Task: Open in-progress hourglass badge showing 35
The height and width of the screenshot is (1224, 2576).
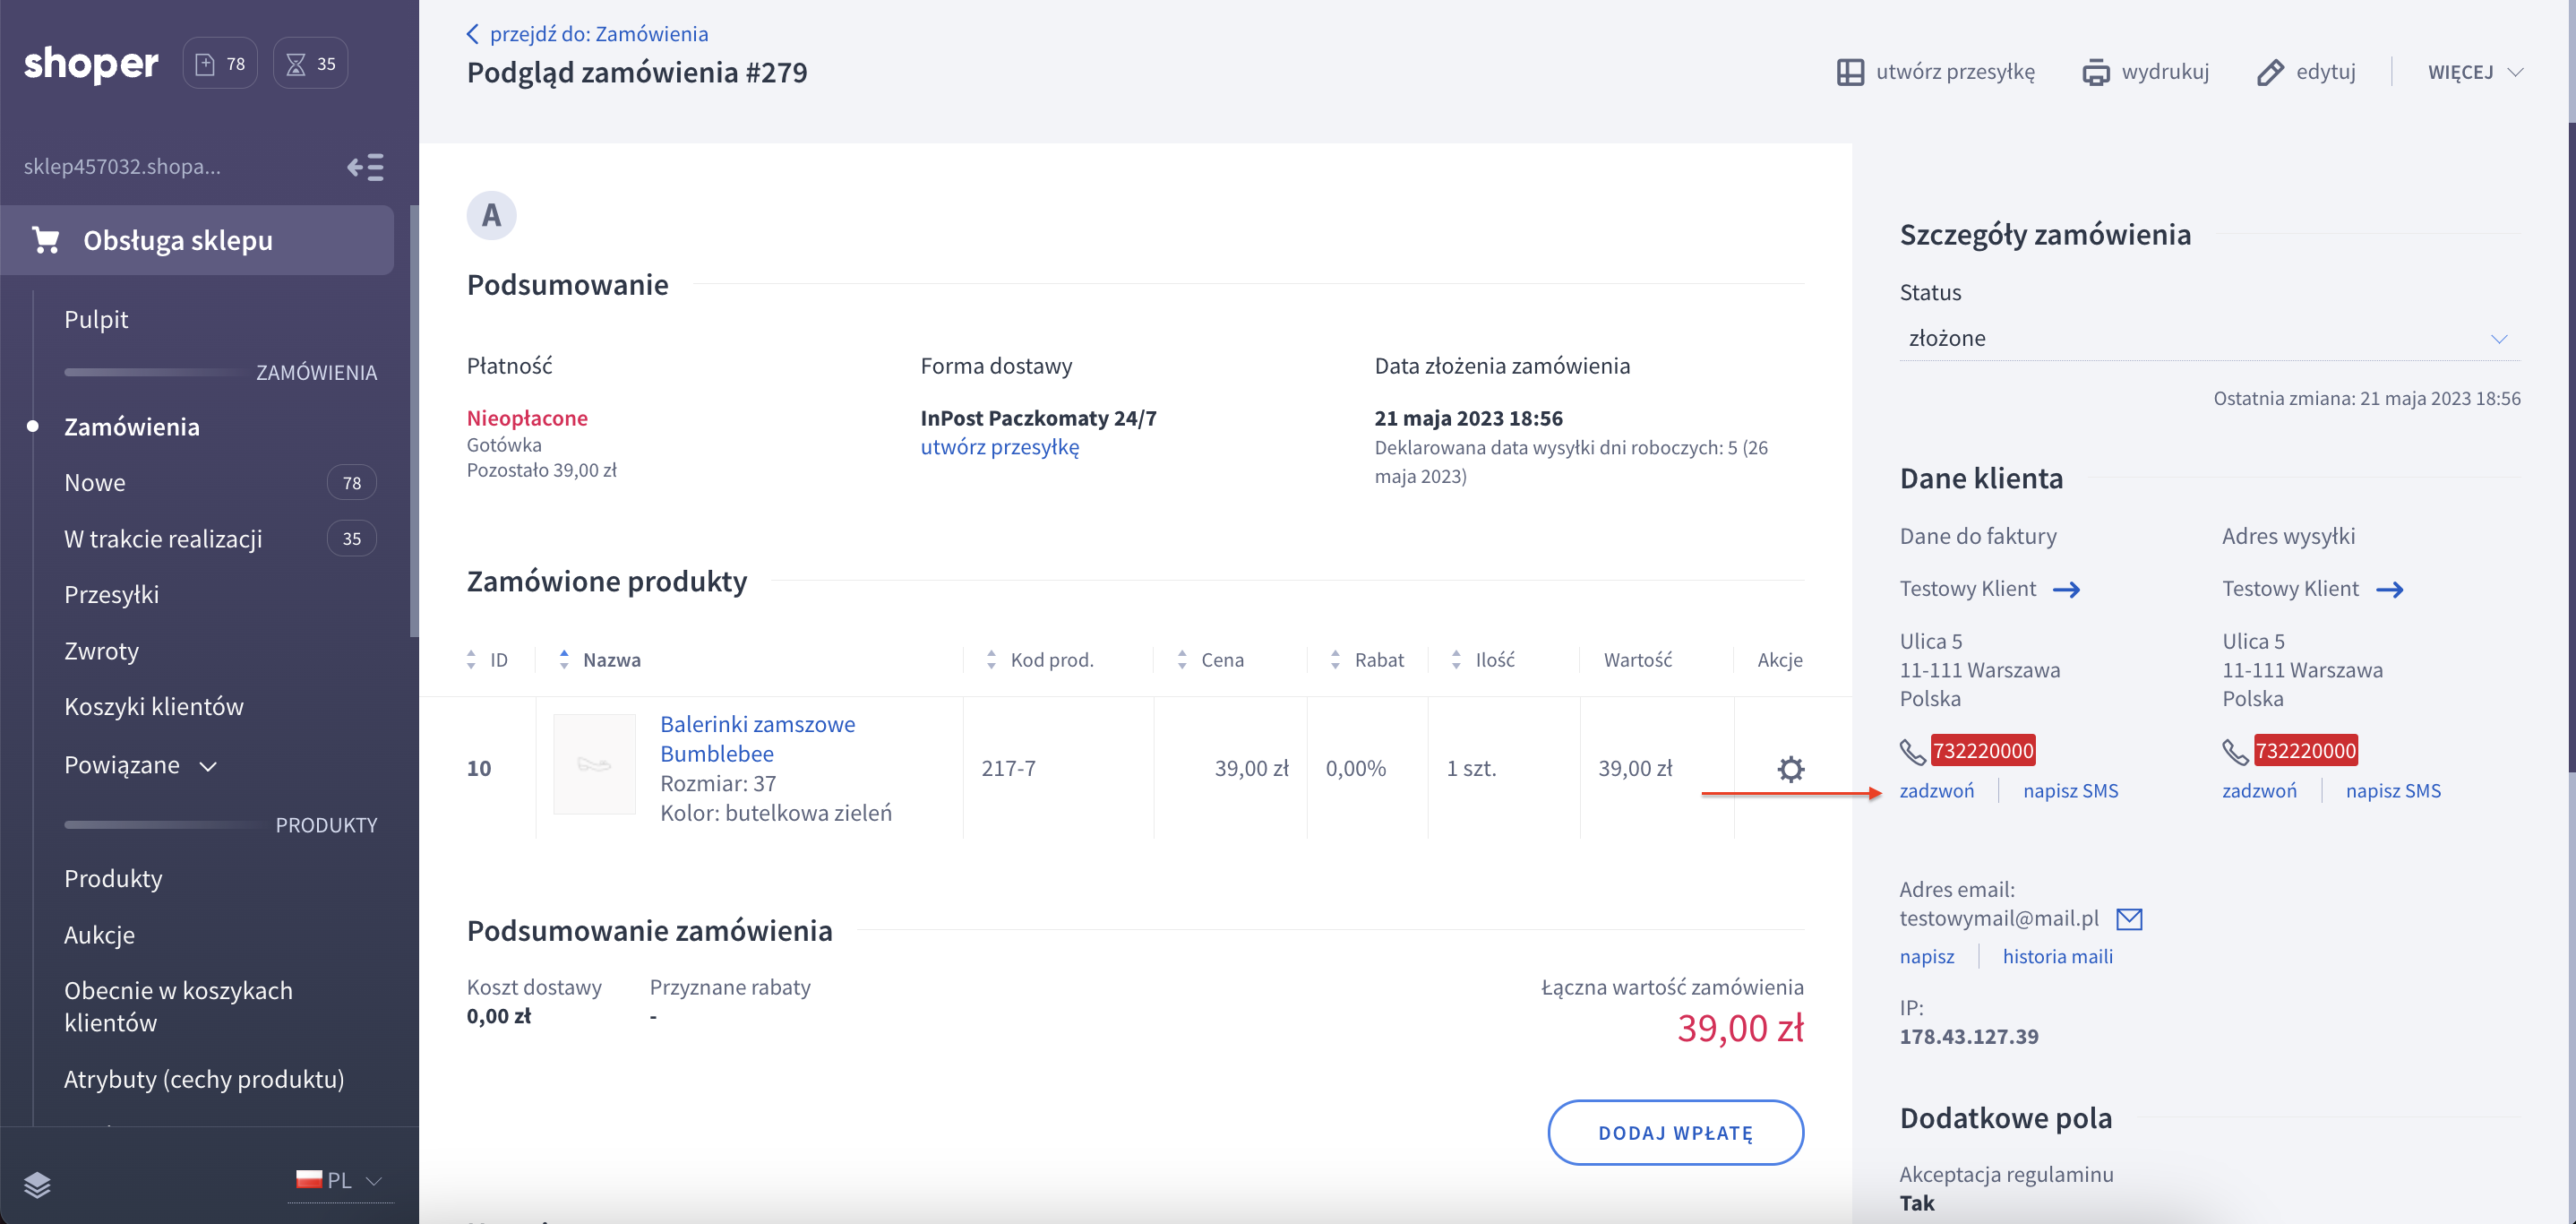Action: pos(311,64)
